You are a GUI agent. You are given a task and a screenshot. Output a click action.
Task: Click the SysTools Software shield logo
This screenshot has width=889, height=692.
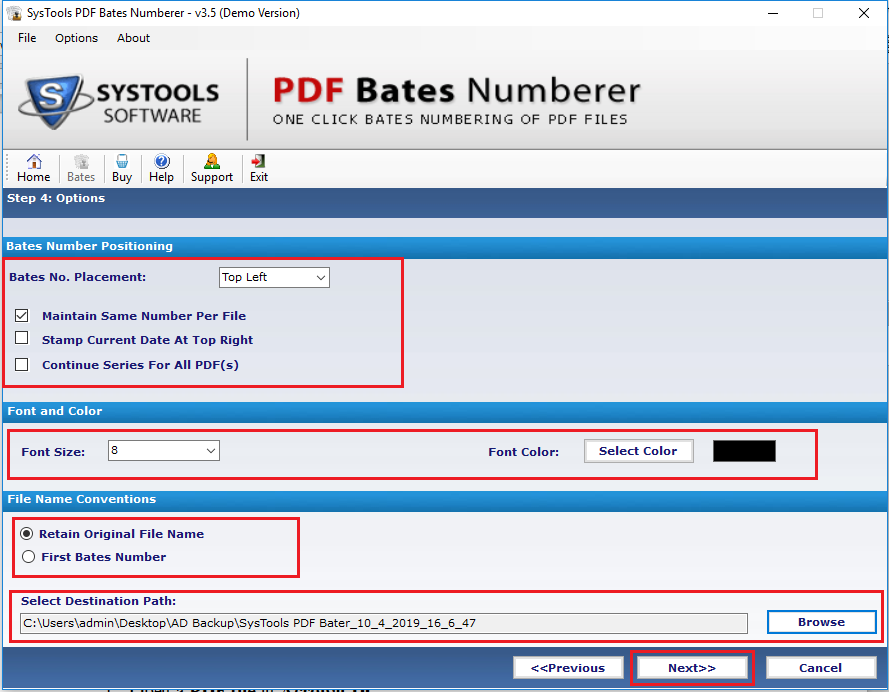point(54,101)
